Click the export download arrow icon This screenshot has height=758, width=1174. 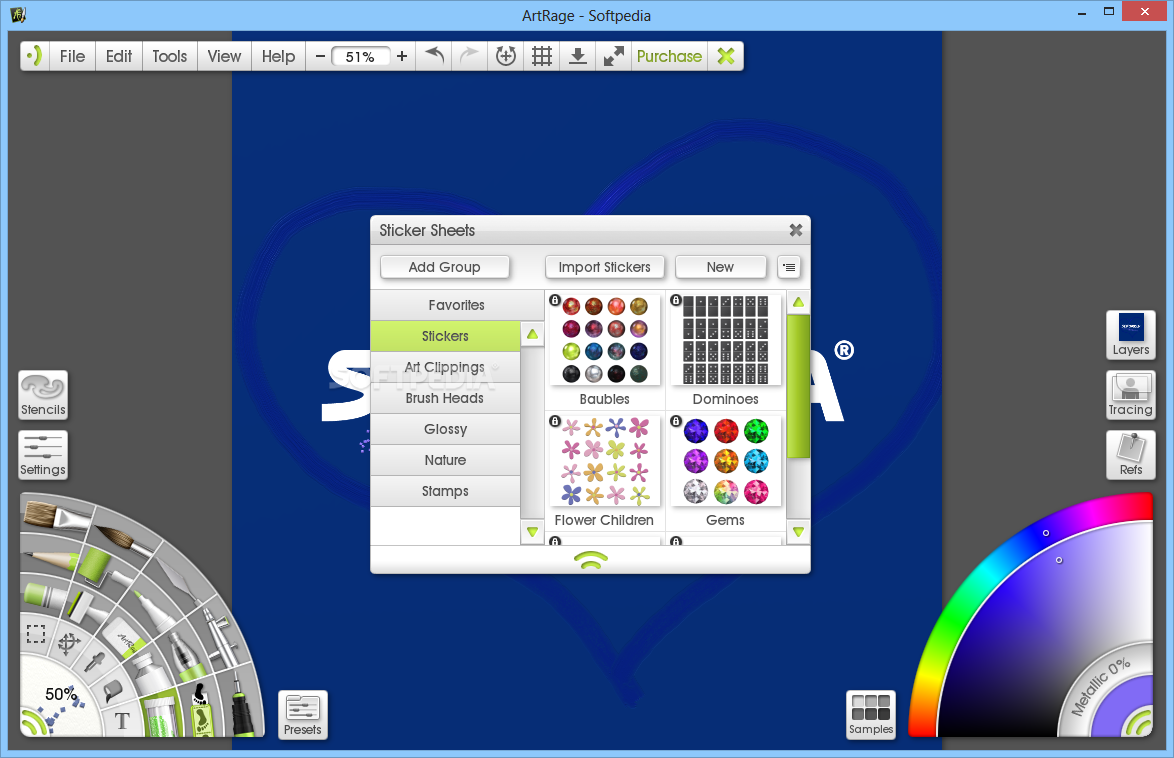pyautogui.click(x=578, y=56)
